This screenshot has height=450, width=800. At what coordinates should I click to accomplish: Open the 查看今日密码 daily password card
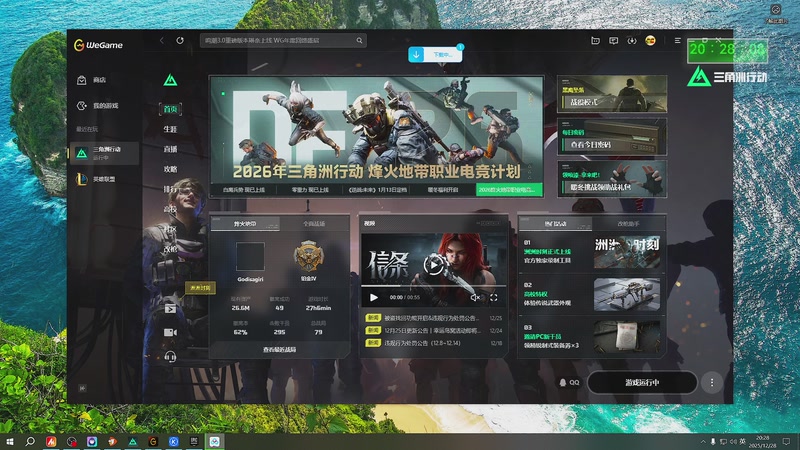[612, 137]
